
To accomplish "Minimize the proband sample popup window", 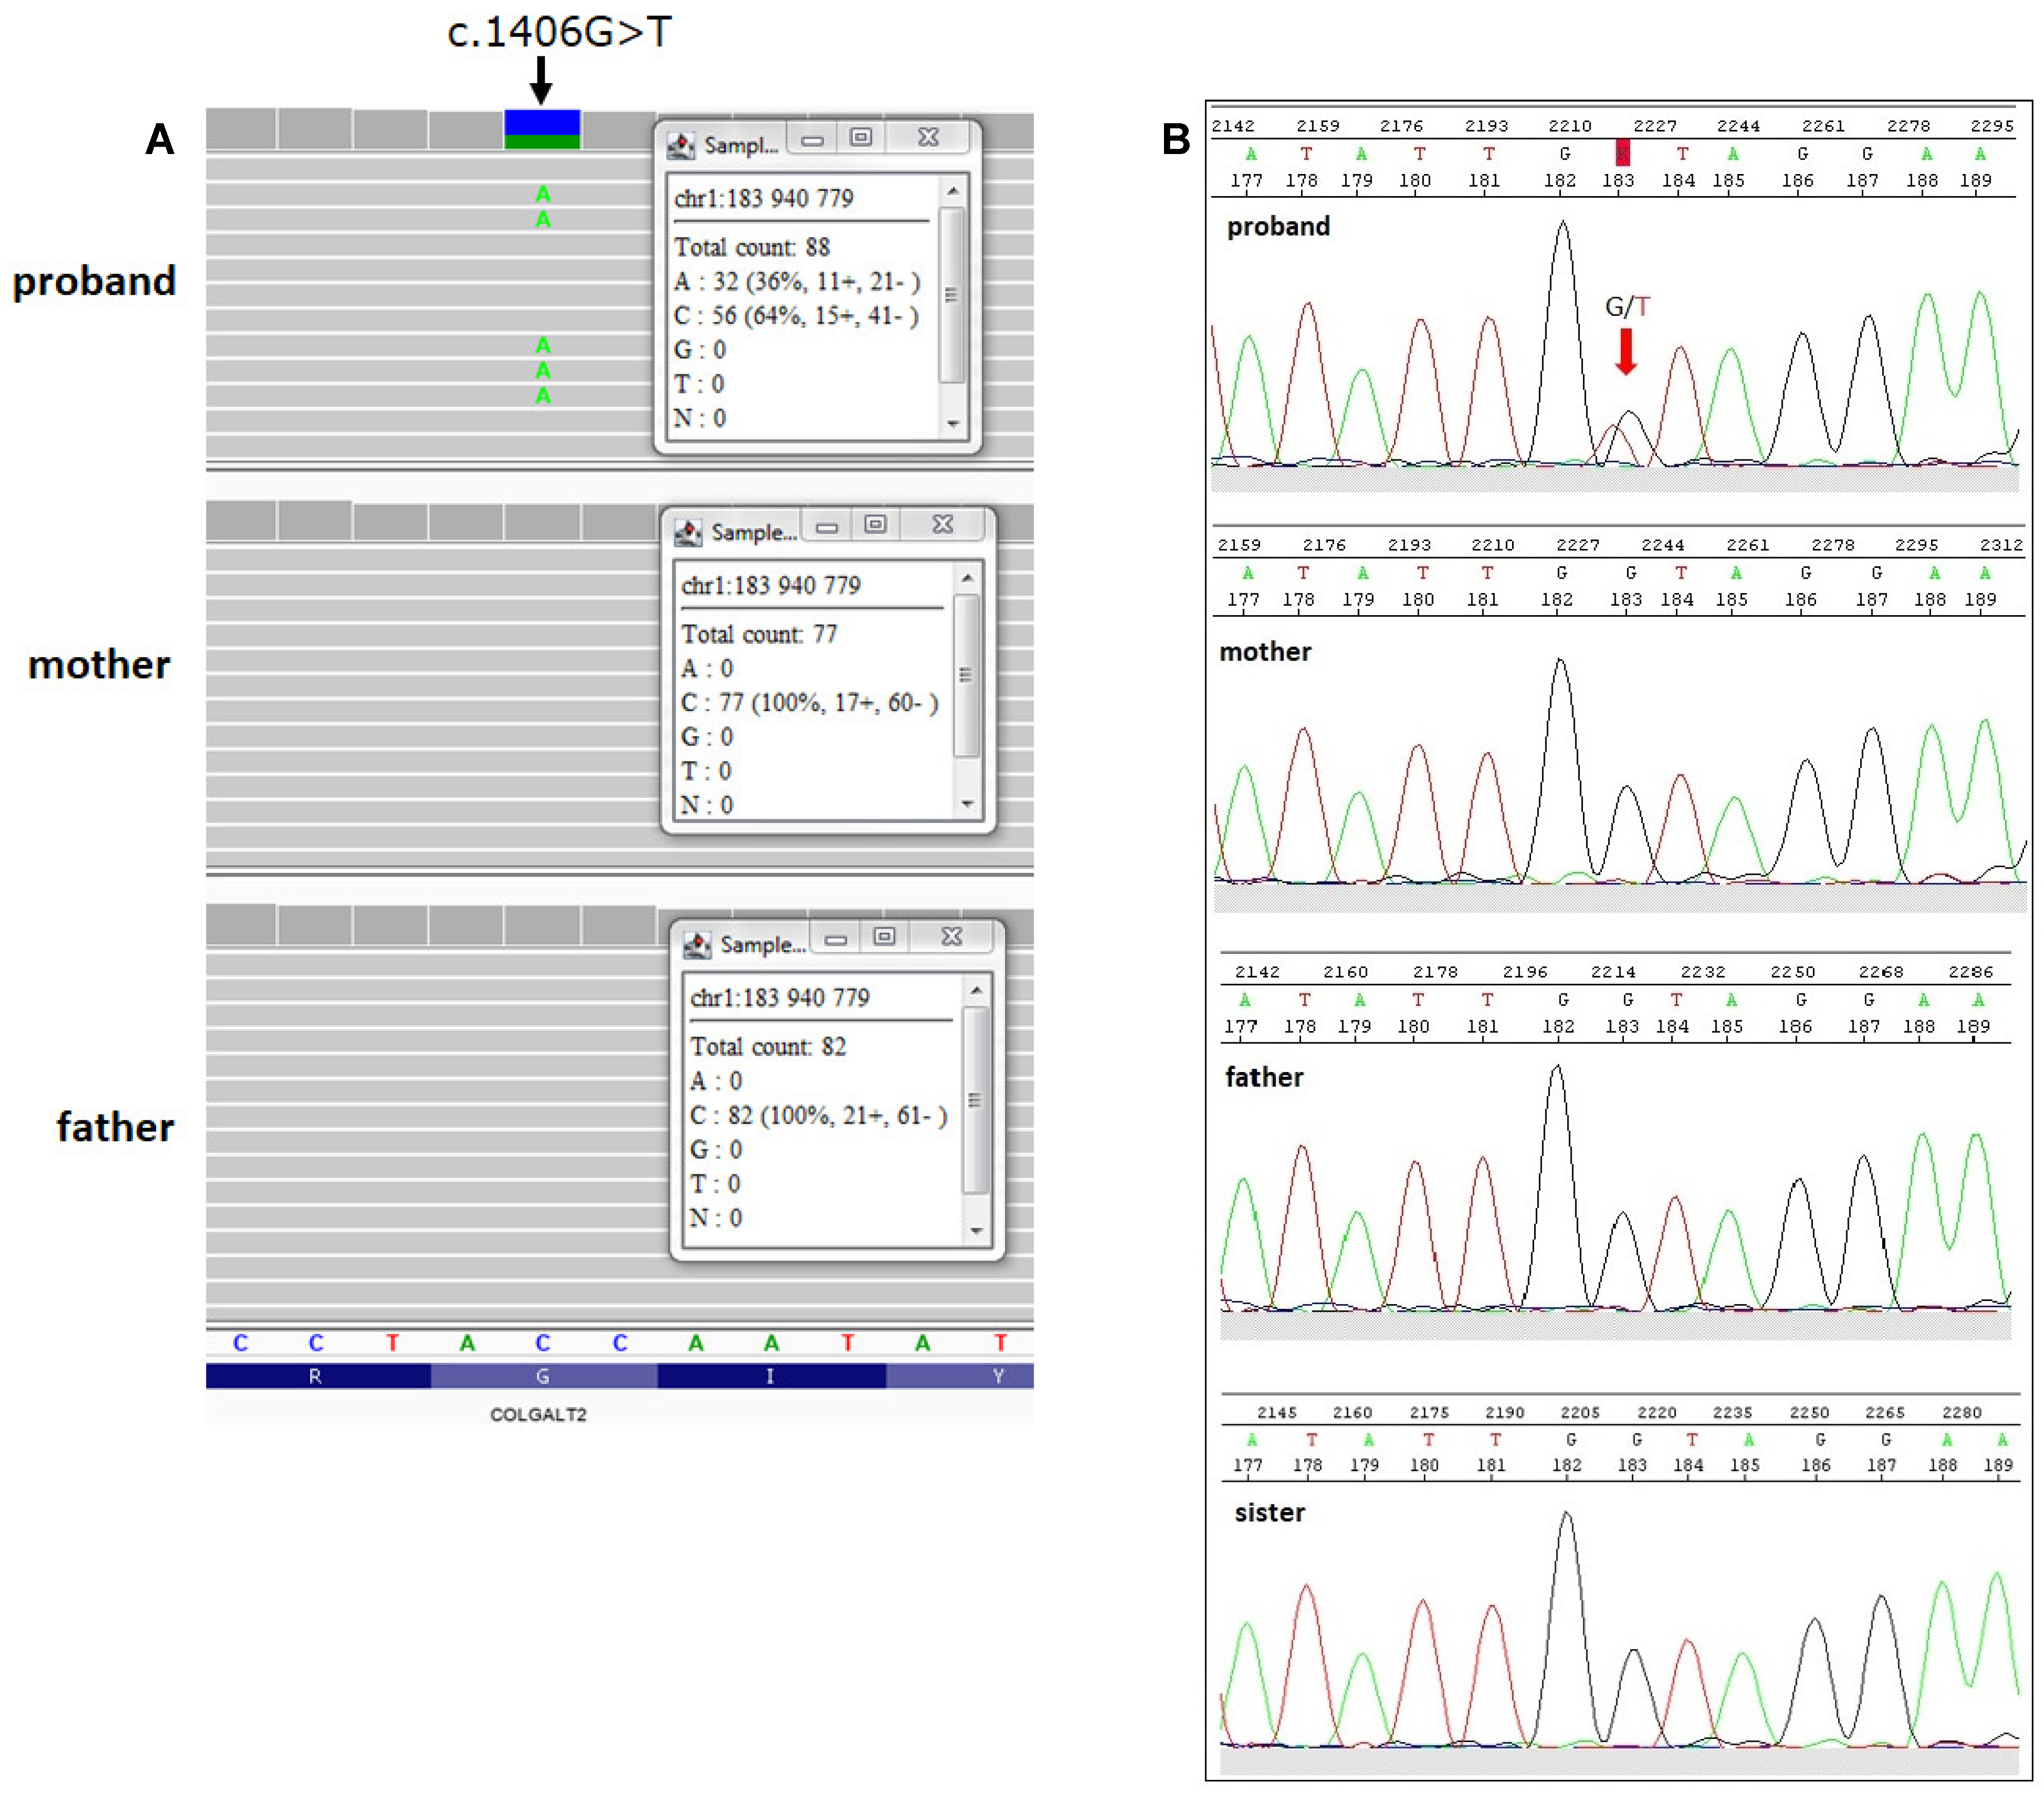I will tap(813, 140).
